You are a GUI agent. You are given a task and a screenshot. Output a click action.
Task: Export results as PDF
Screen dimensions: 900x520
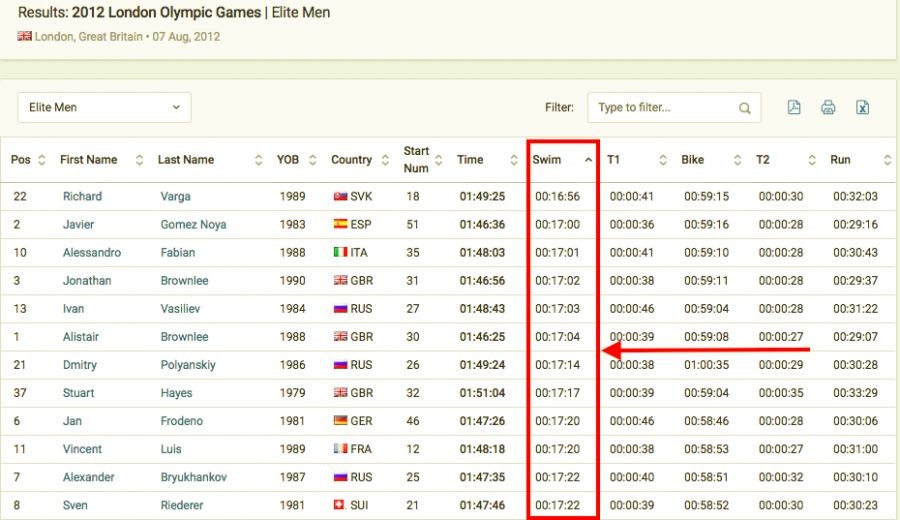tap(794, 108)
